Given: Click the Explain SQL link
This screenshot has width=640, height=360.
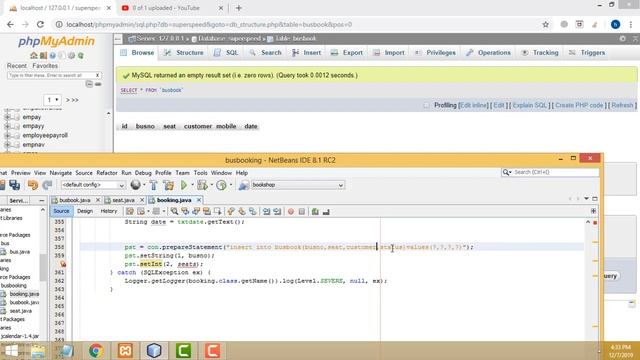Looking at the screenshot, I should [529, 105].
